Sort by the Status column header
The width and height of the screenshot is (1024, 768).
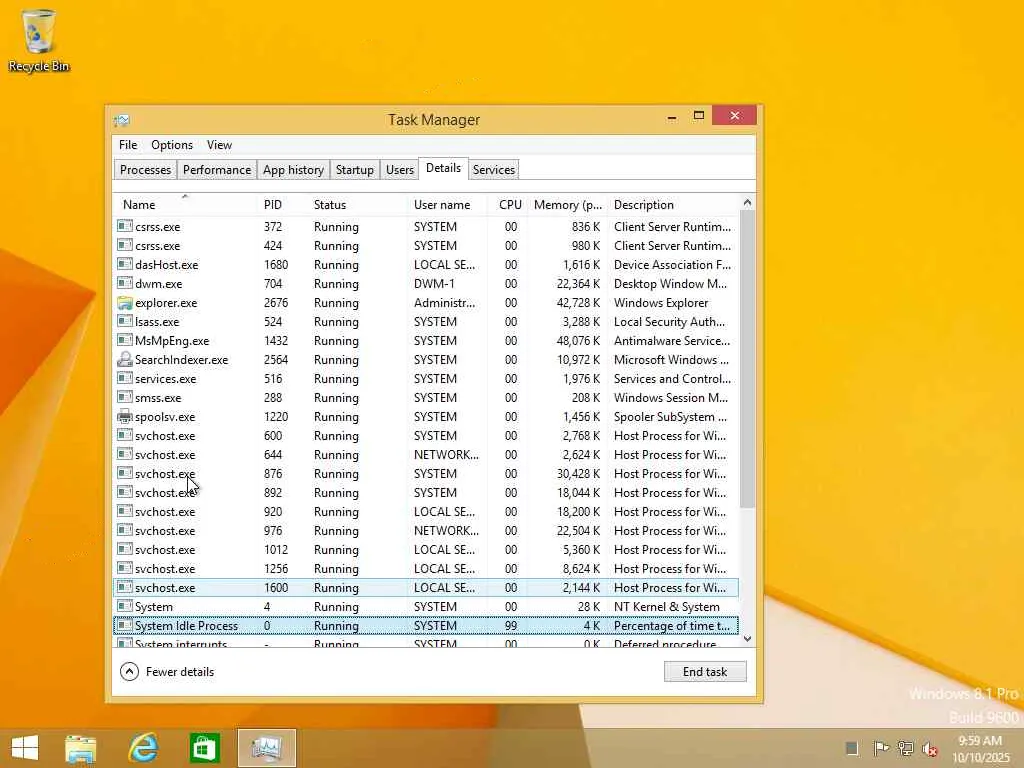click(x=358, y=204)
